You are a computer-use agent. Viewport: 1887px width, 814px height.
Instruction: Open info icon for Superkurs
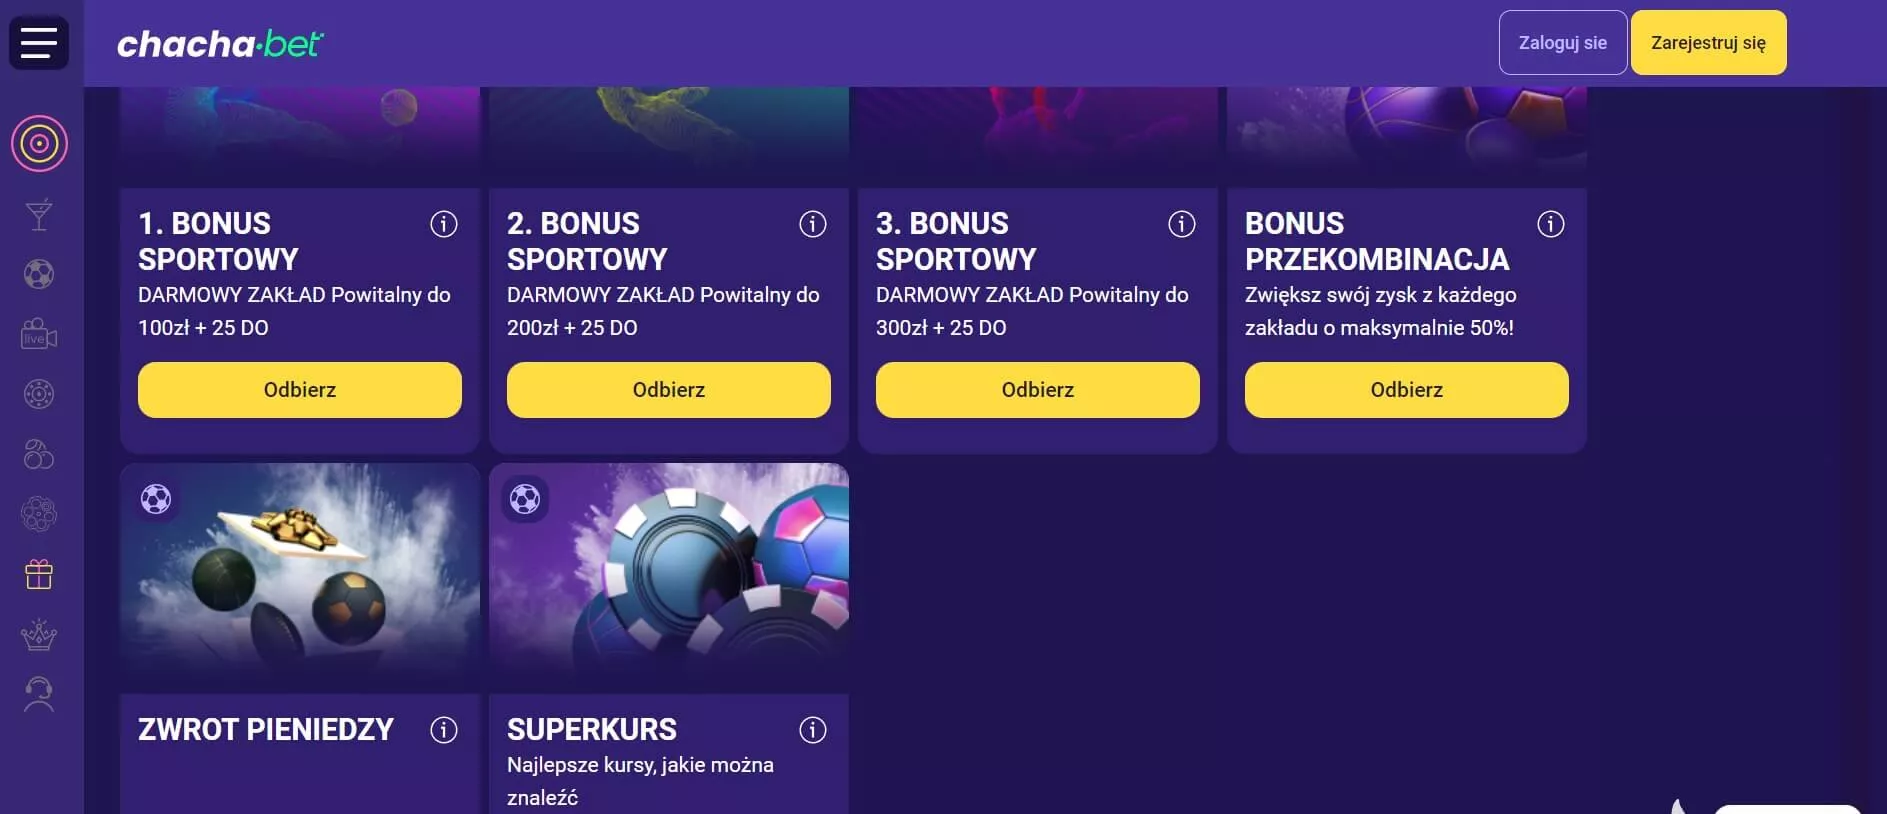point(813,730)
